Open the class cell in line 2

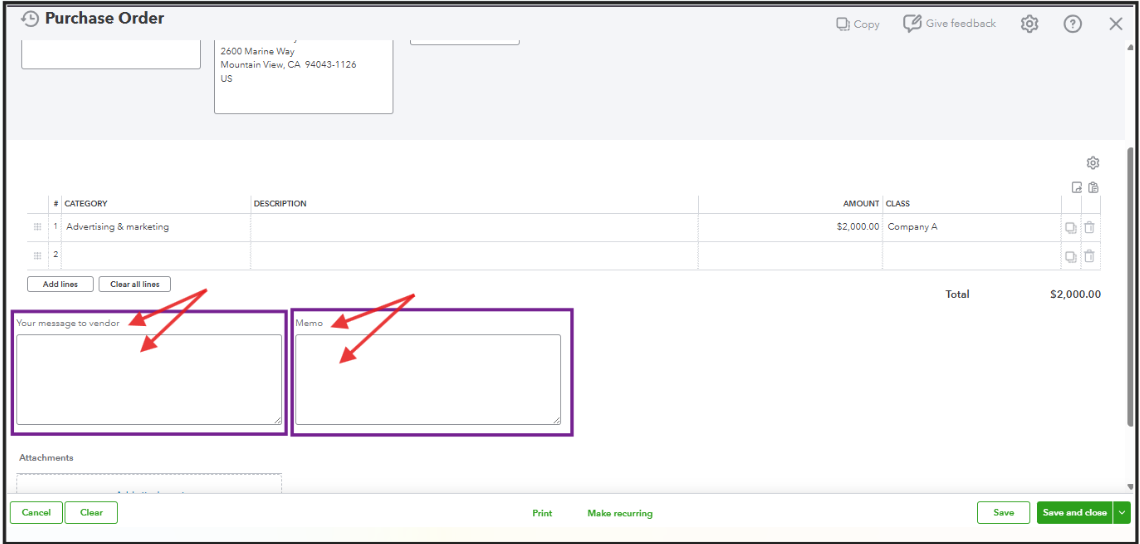tap(971, 255)
